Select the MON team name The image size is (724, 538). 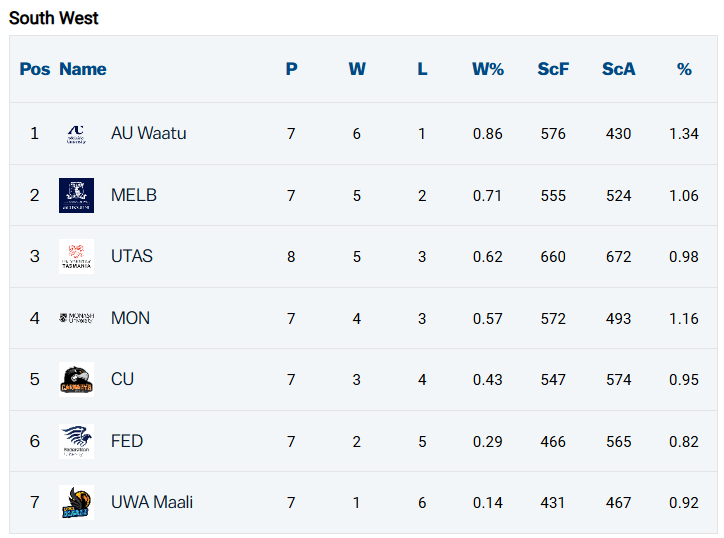tap(130, 318)
